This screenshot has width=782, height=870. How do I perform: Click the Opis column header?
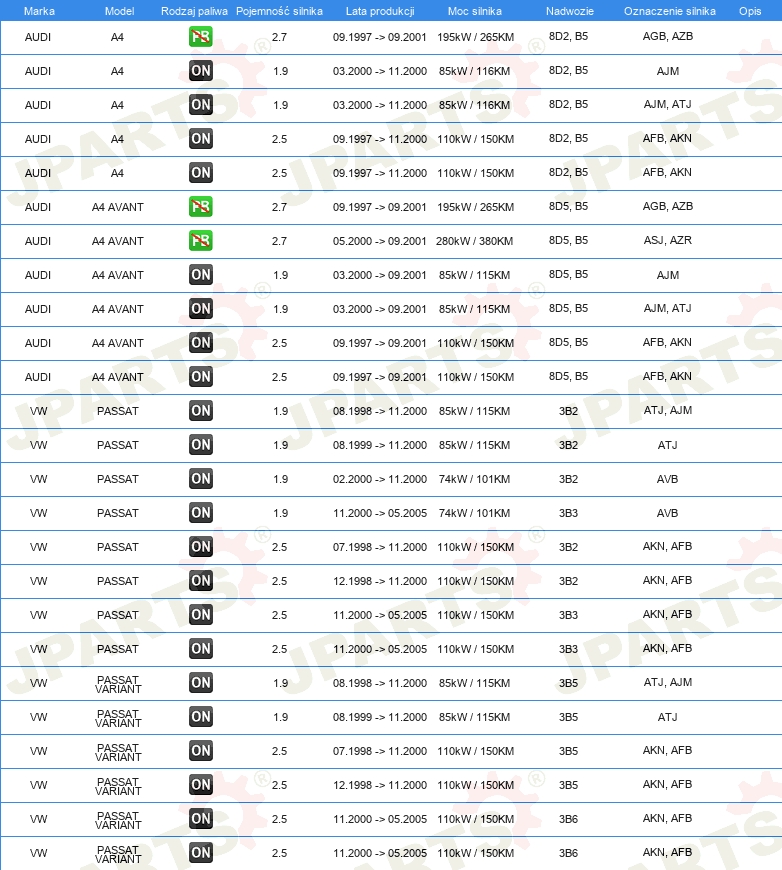(750, 11)
